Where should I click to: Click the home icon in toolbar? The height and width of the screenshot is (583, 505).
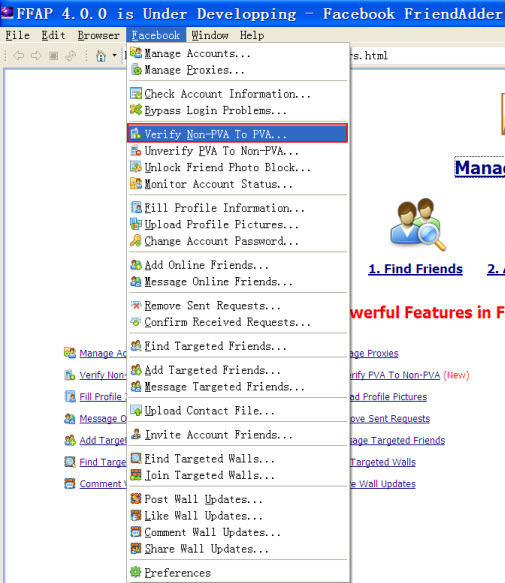101,56
